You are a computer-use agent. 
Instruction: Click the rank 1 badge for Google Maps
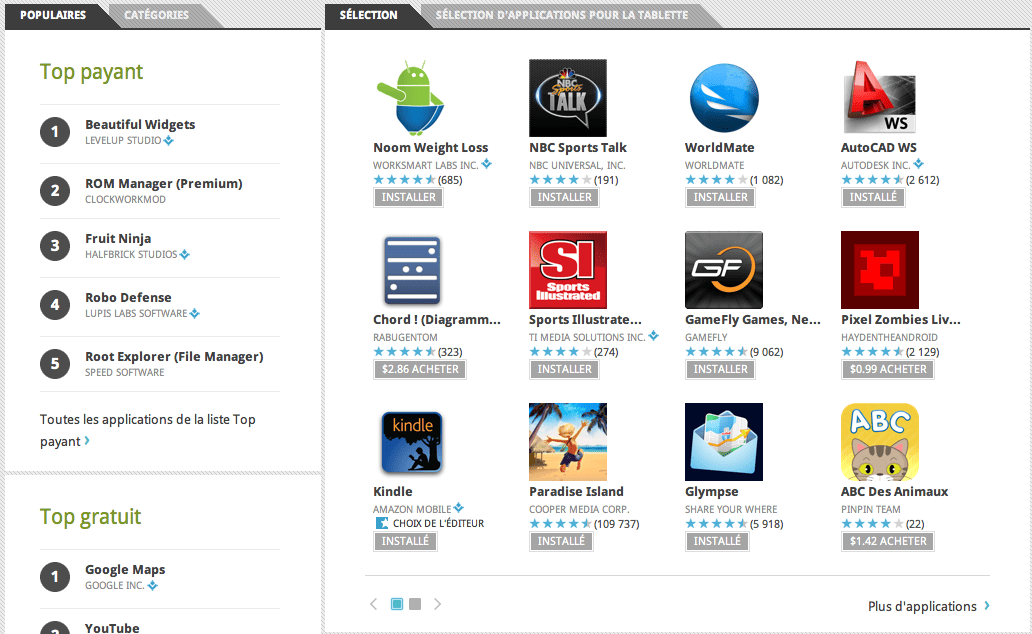point(55,577)
